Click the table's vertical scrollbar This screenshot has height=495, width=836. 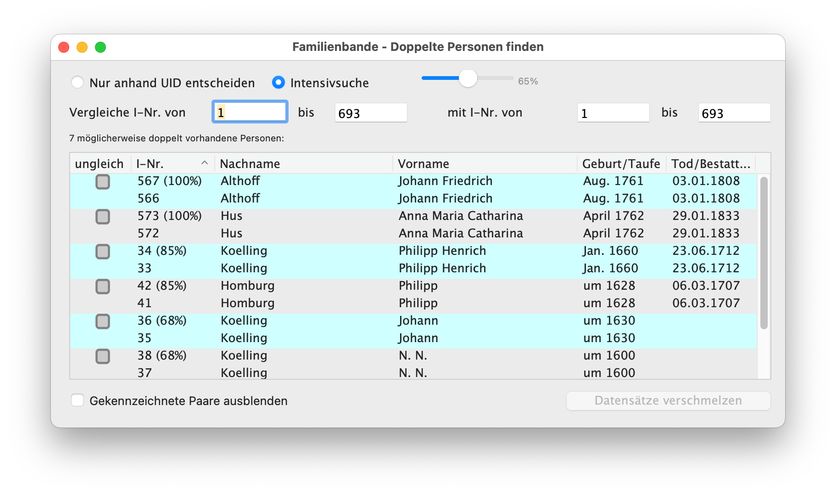(764, 252)
